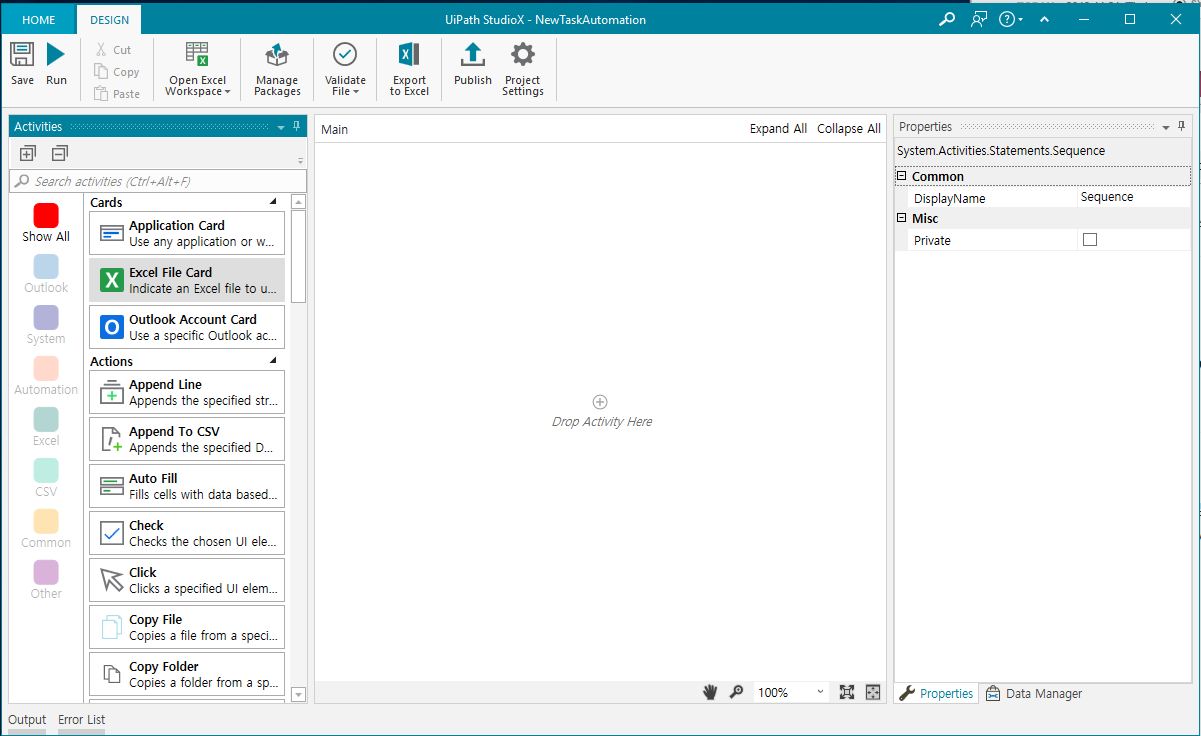Viewport: 1201px width, 736px height.
Task: Collapse the Misc property group
Action: (901, 218)
